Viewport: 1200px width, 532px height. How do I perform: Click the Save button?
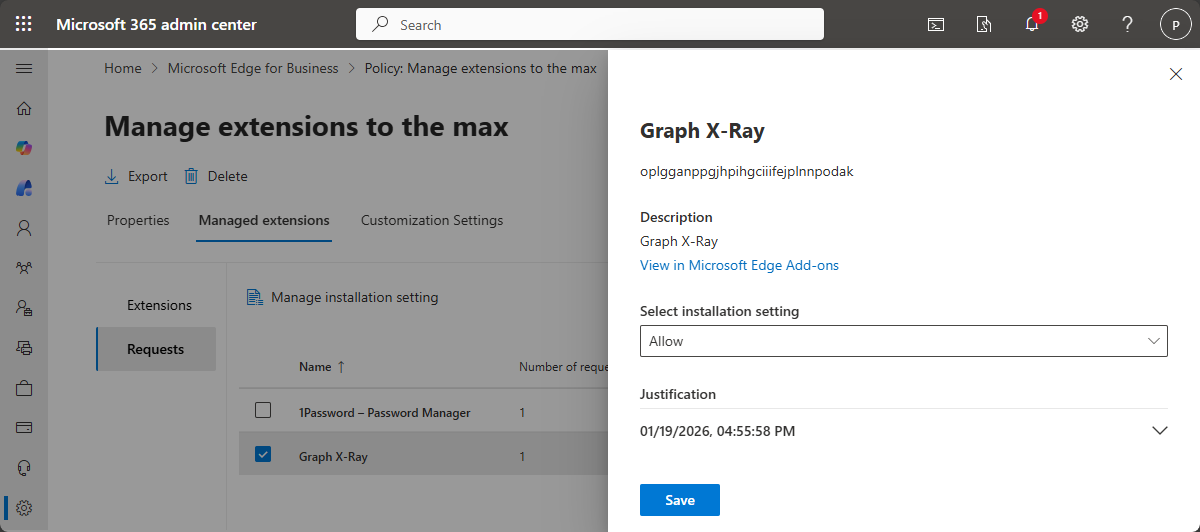pyautogui.click(x=679, y=500)
